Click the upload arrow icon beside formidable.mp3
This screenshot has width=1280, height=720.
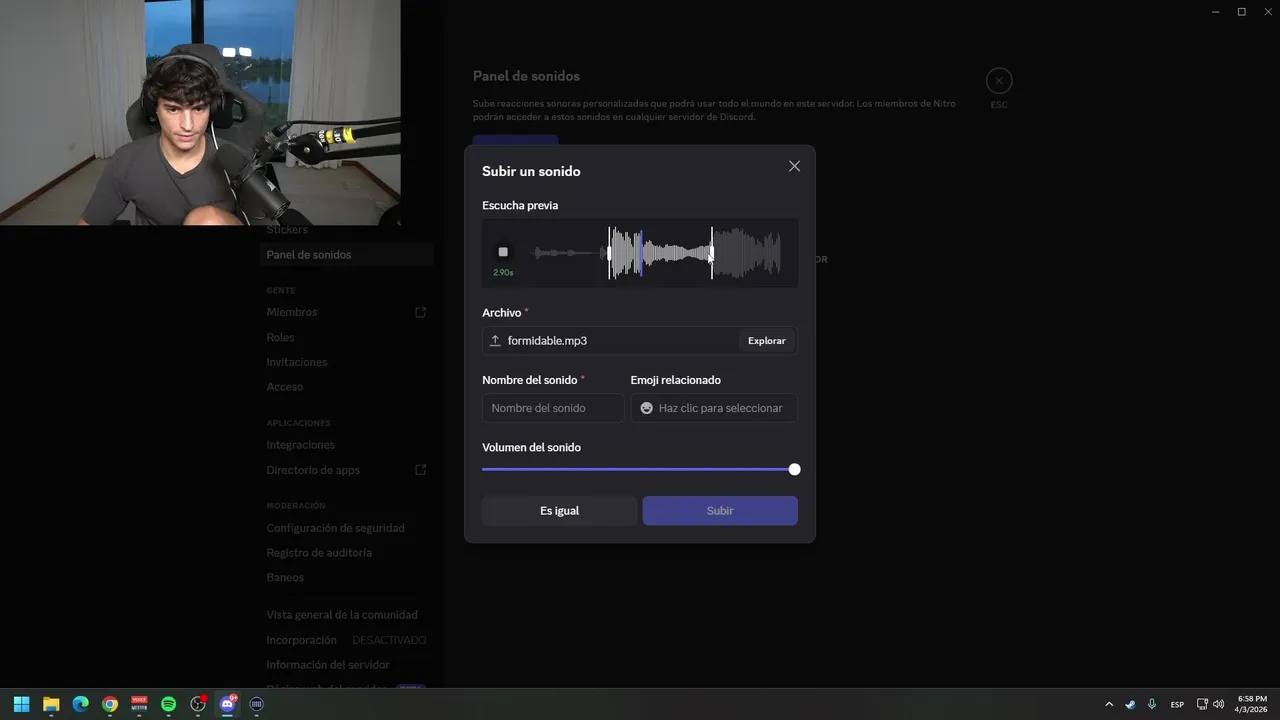pyautogui.click(x=495, y=341)
